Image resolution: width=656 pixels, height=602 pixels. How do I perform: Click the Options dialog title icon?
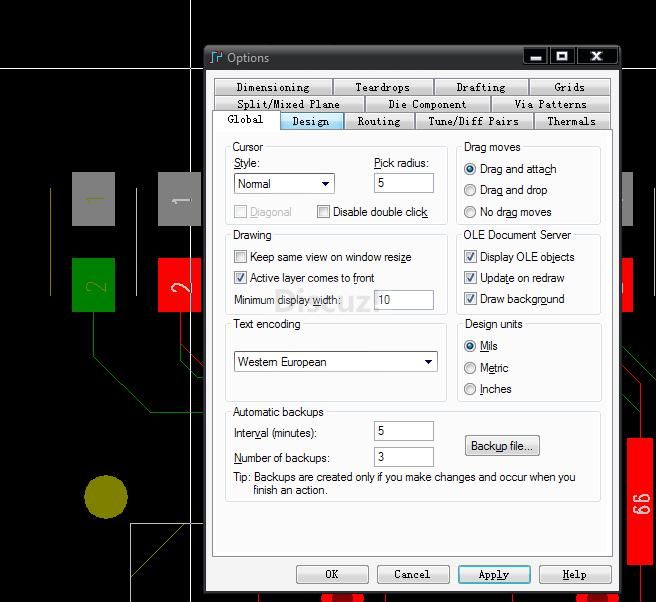pos(216,57)
